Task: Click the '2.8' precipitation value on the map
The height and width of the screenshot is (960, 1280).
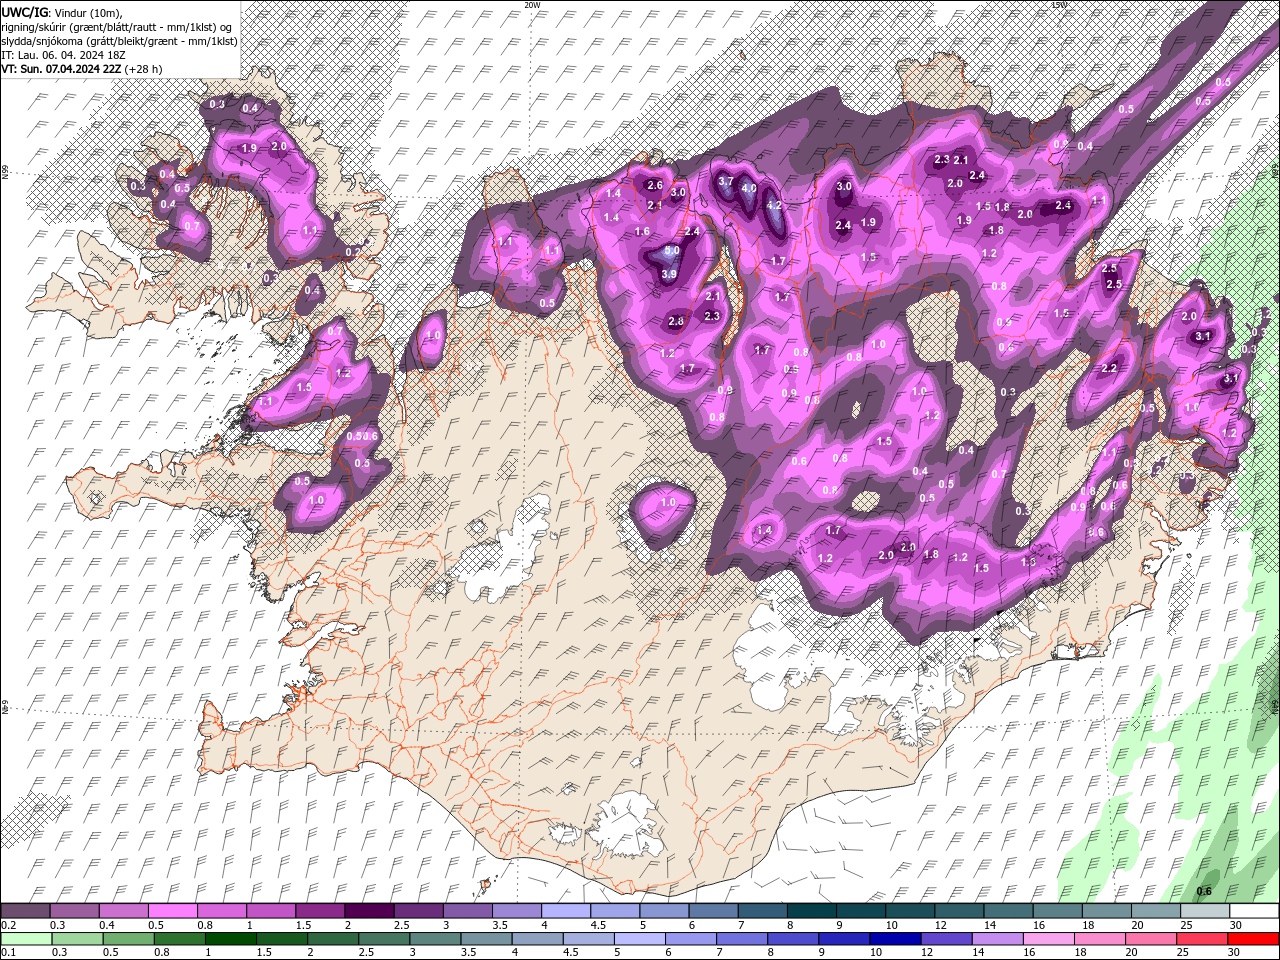Action: coord(676,322)
